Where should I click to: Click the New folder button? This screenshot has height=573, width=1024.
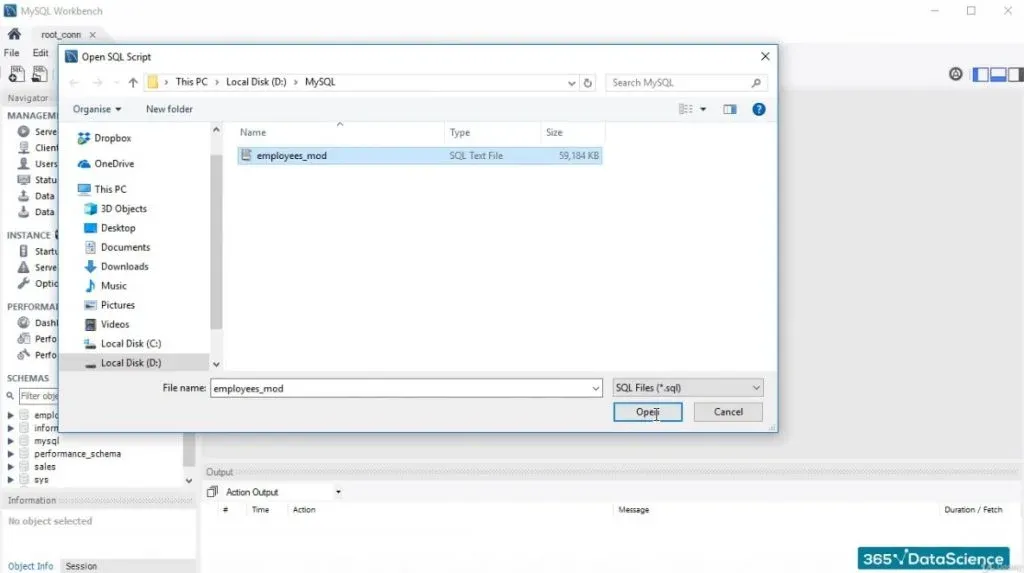point(169,109)
